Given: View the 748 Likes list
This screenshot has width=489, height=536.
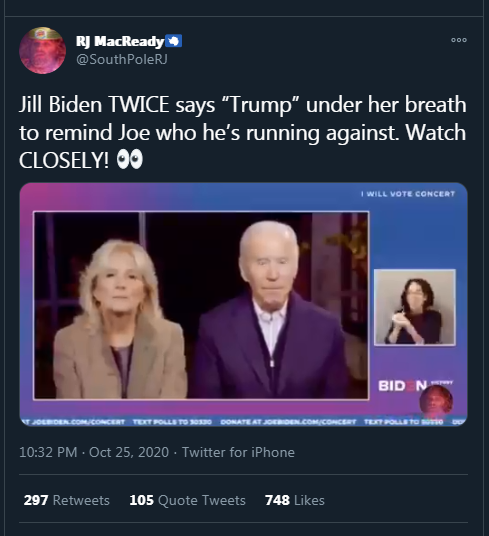Looking at the screenshot, I should 295,500.
